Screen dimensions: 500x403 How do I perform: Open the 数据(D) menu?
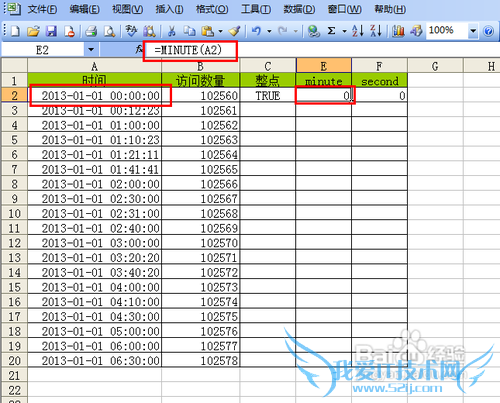click(299, 9)
